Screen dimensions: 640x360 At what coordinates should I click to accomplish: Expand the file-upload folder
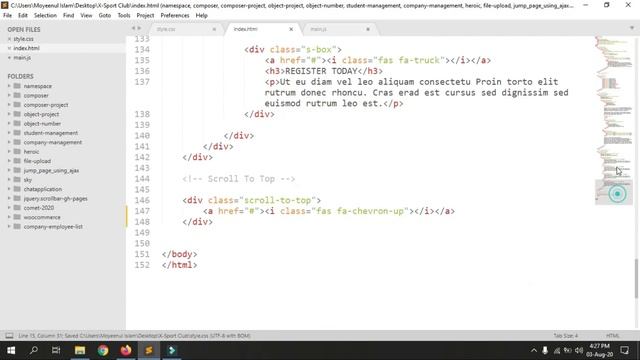tap(9, 161)
